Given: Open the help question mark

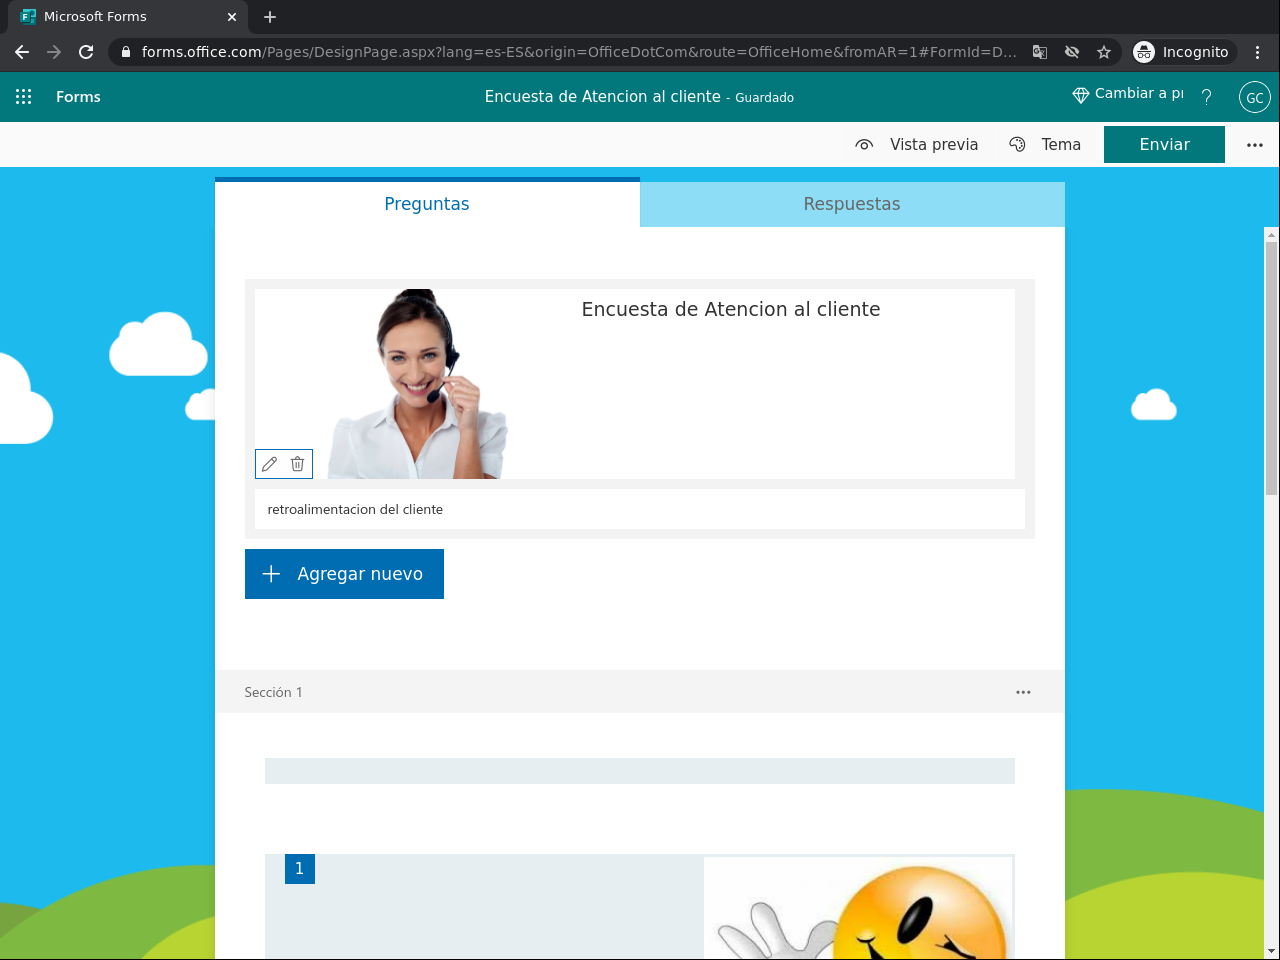Looking at the screenshot, I should 1207,97.
